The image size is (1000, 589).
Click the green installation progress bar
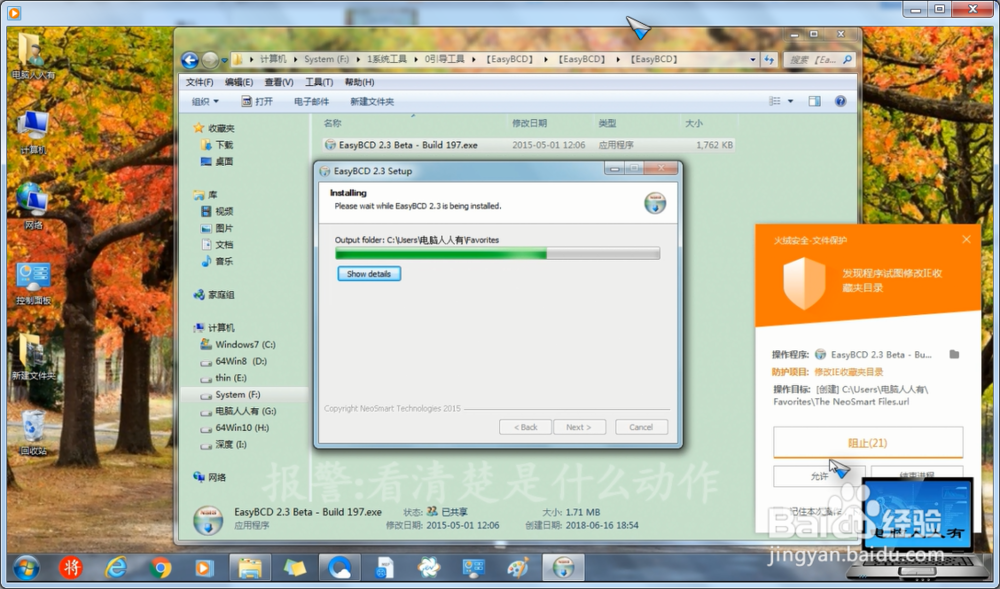coord(497,254)
